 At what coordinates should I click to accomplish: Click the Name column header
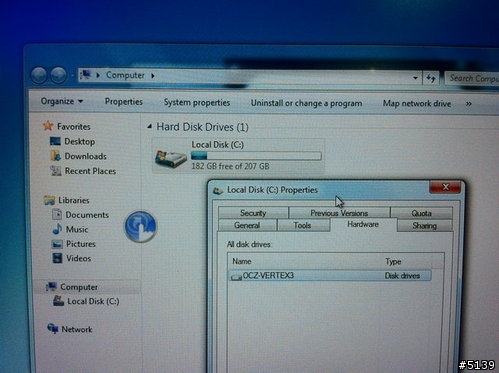coord(242,261)
